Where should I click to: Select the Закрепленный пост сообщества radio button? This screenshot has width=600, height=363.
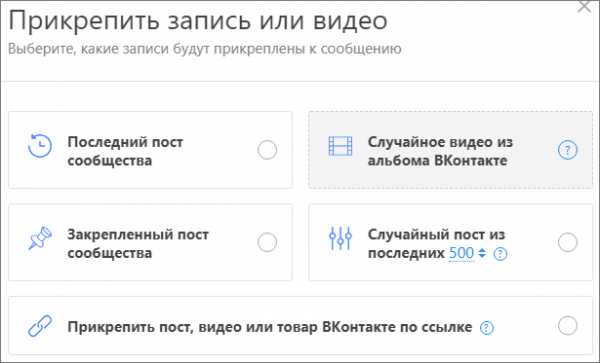tap(267, 243)
